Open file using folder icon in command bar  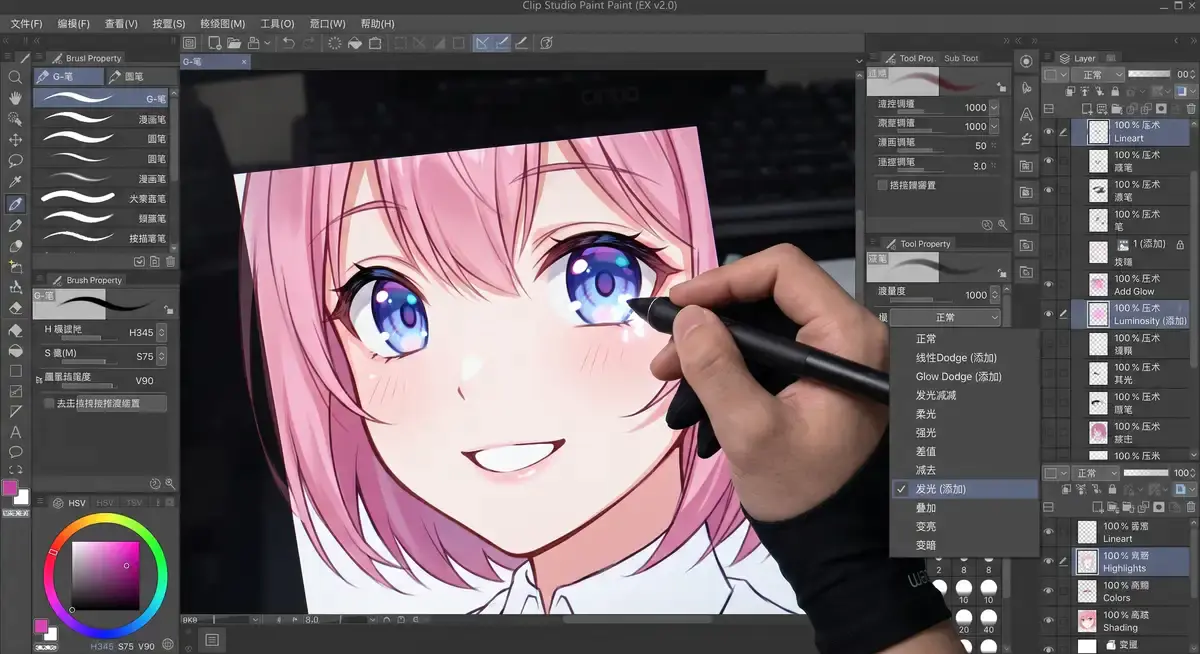click(x=234, y=43)
